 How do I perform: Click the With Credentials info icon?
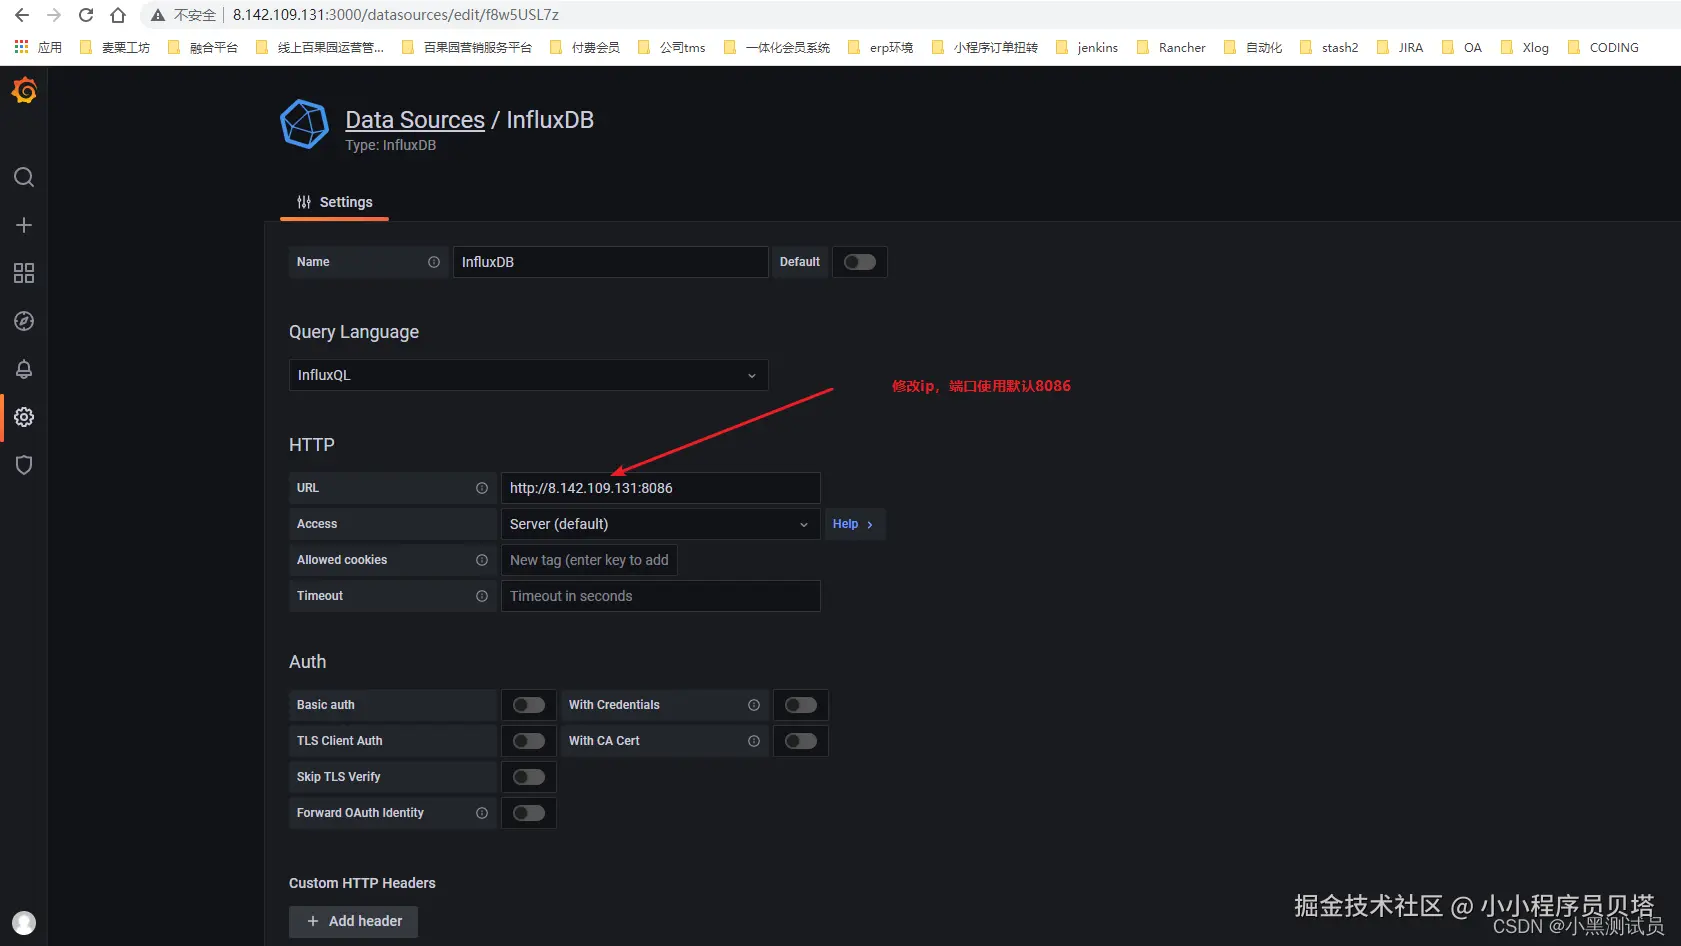click(x=754, y=705)
